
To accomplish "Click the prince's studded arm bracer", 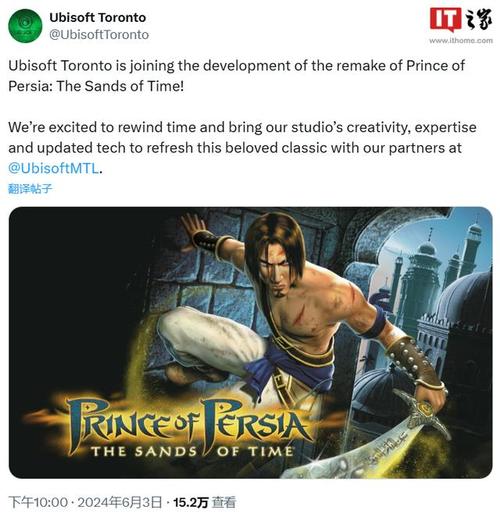I will (x=415, y=362).
